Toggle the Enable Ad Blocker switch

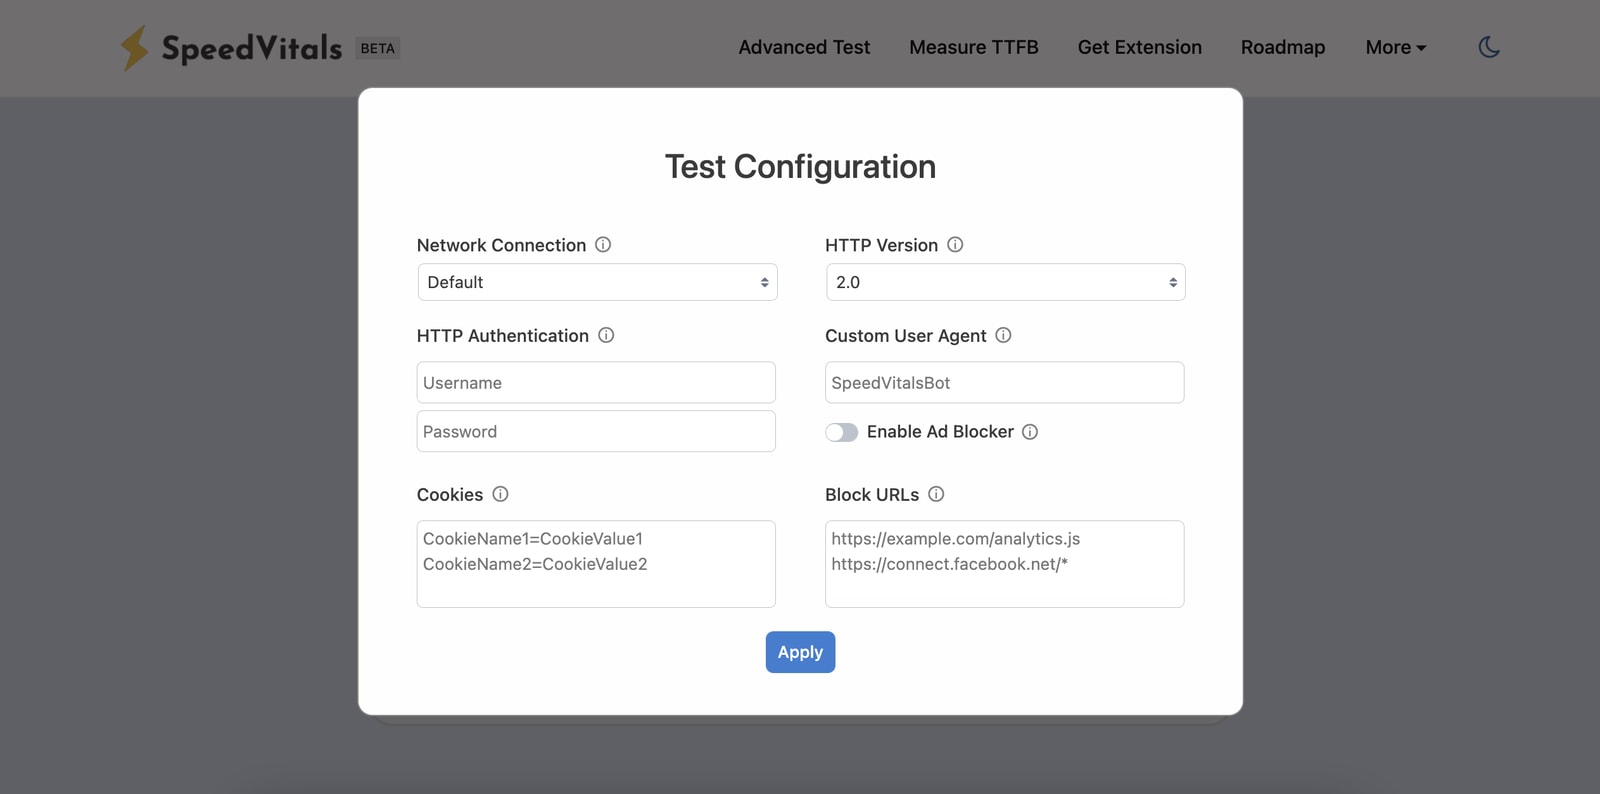(x=841, y=432)
